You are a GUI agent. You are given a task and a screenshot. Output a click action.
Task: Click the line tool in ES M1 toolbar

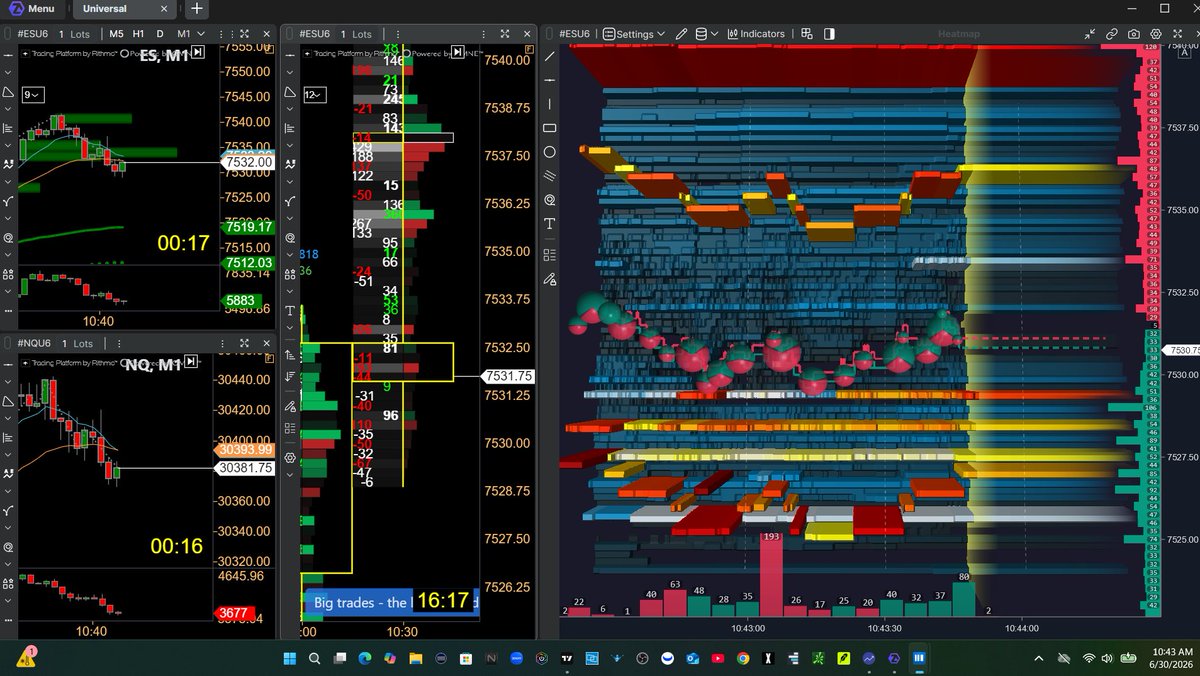pos(8,55)
